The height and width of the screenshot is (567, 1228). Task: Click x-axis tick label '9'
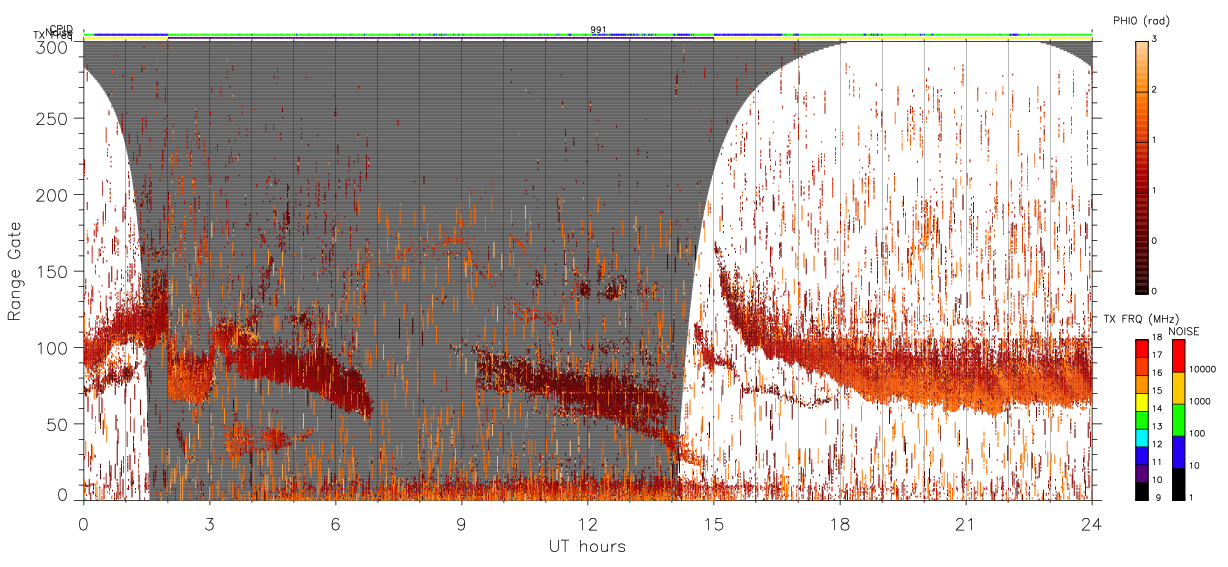(x=461, y=524)
